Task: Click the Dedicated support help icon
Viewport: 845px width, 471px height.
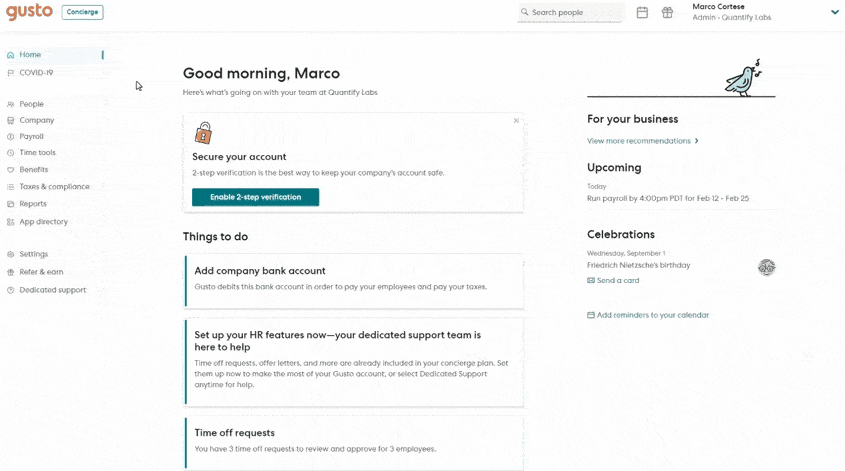Action: click(10, 290)
